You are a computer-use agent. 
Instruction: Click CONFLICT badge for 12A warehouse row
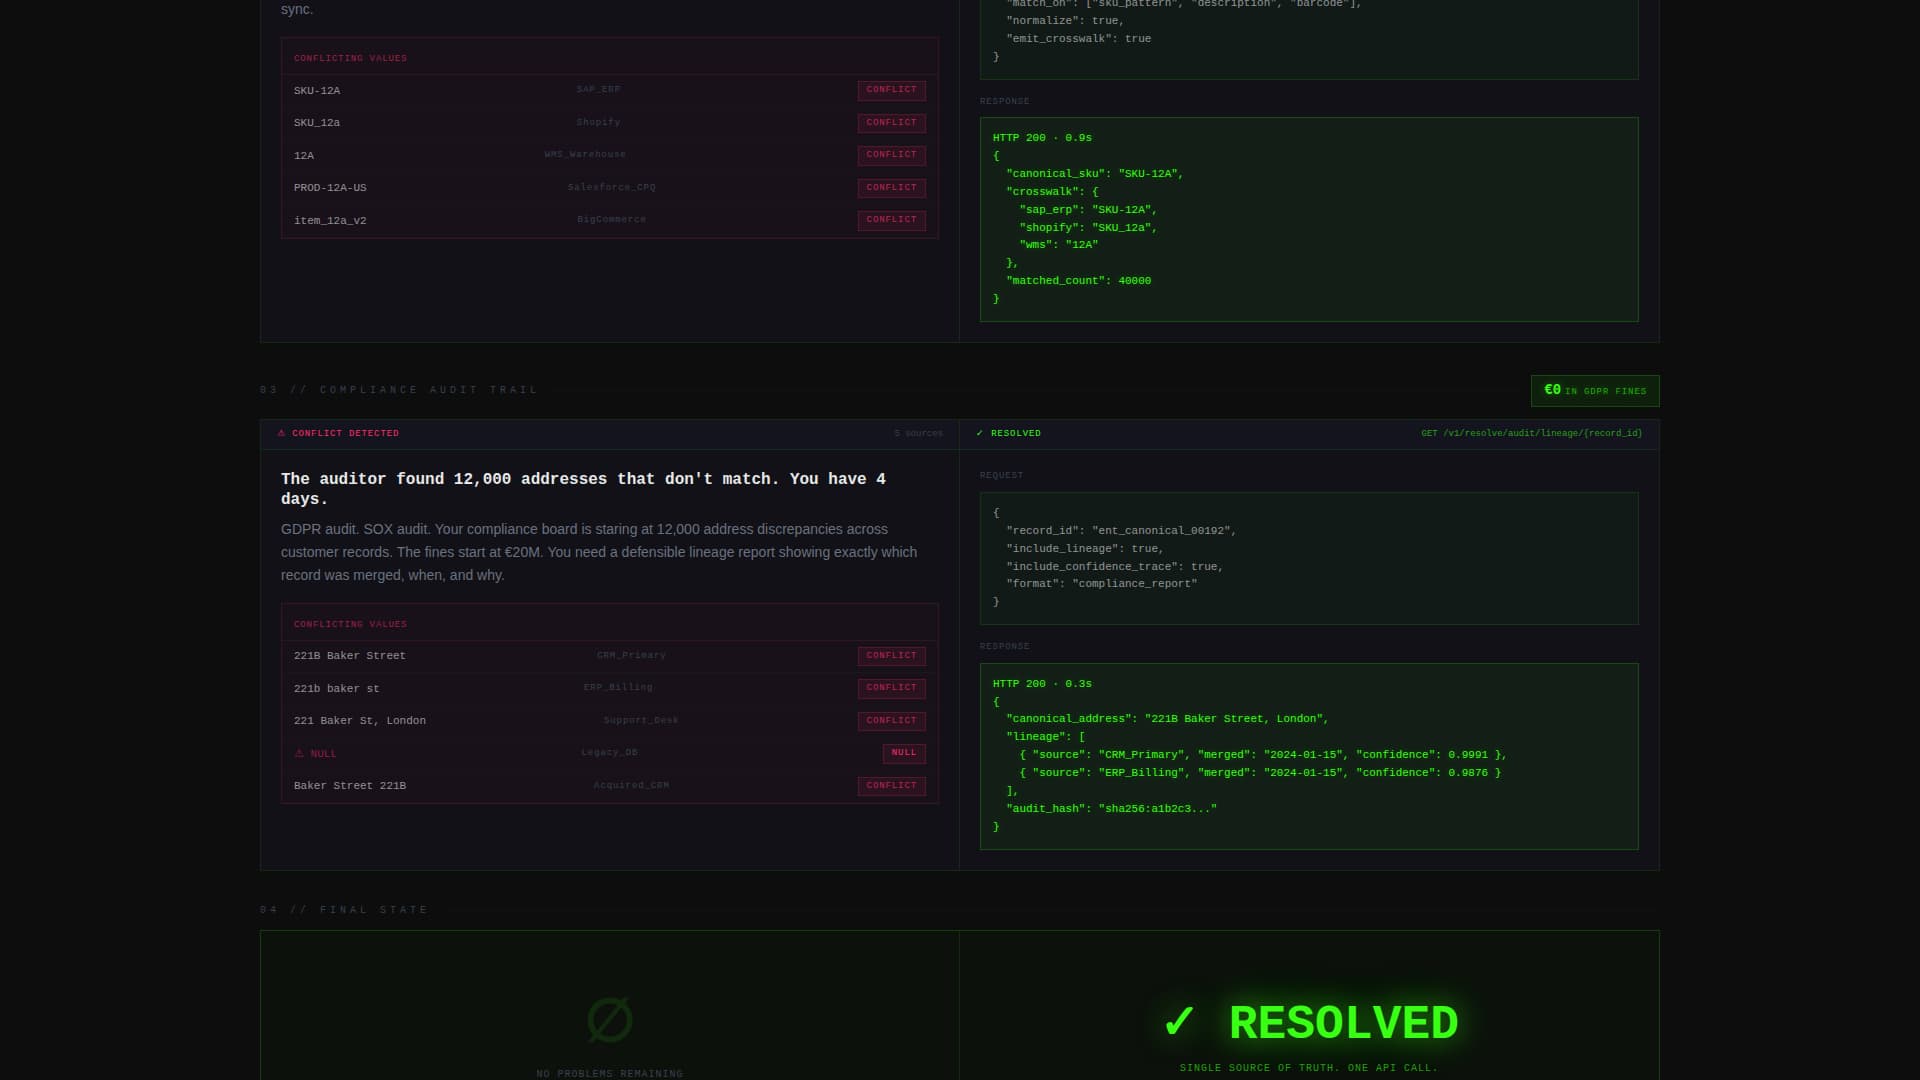click(891, 155)
